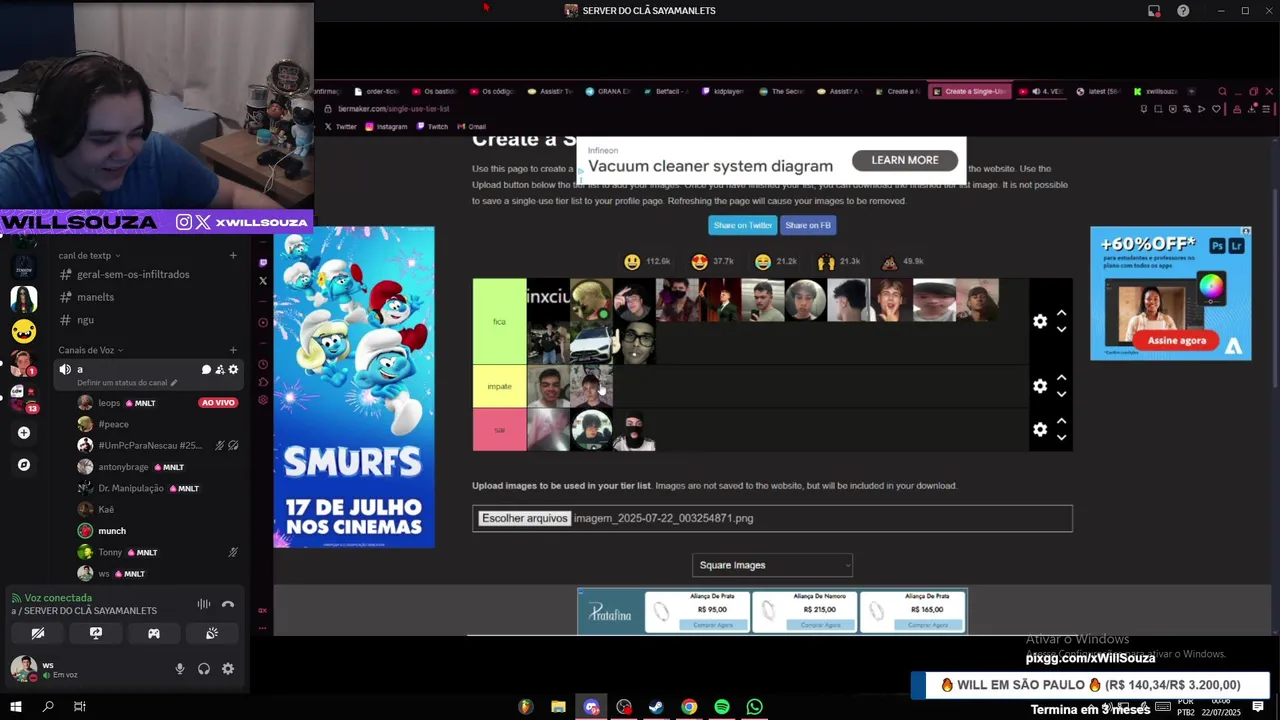React with the smiley emoji (112.6k)
The height and width of the screenshot is (720, 1280).
pos(632,262)
